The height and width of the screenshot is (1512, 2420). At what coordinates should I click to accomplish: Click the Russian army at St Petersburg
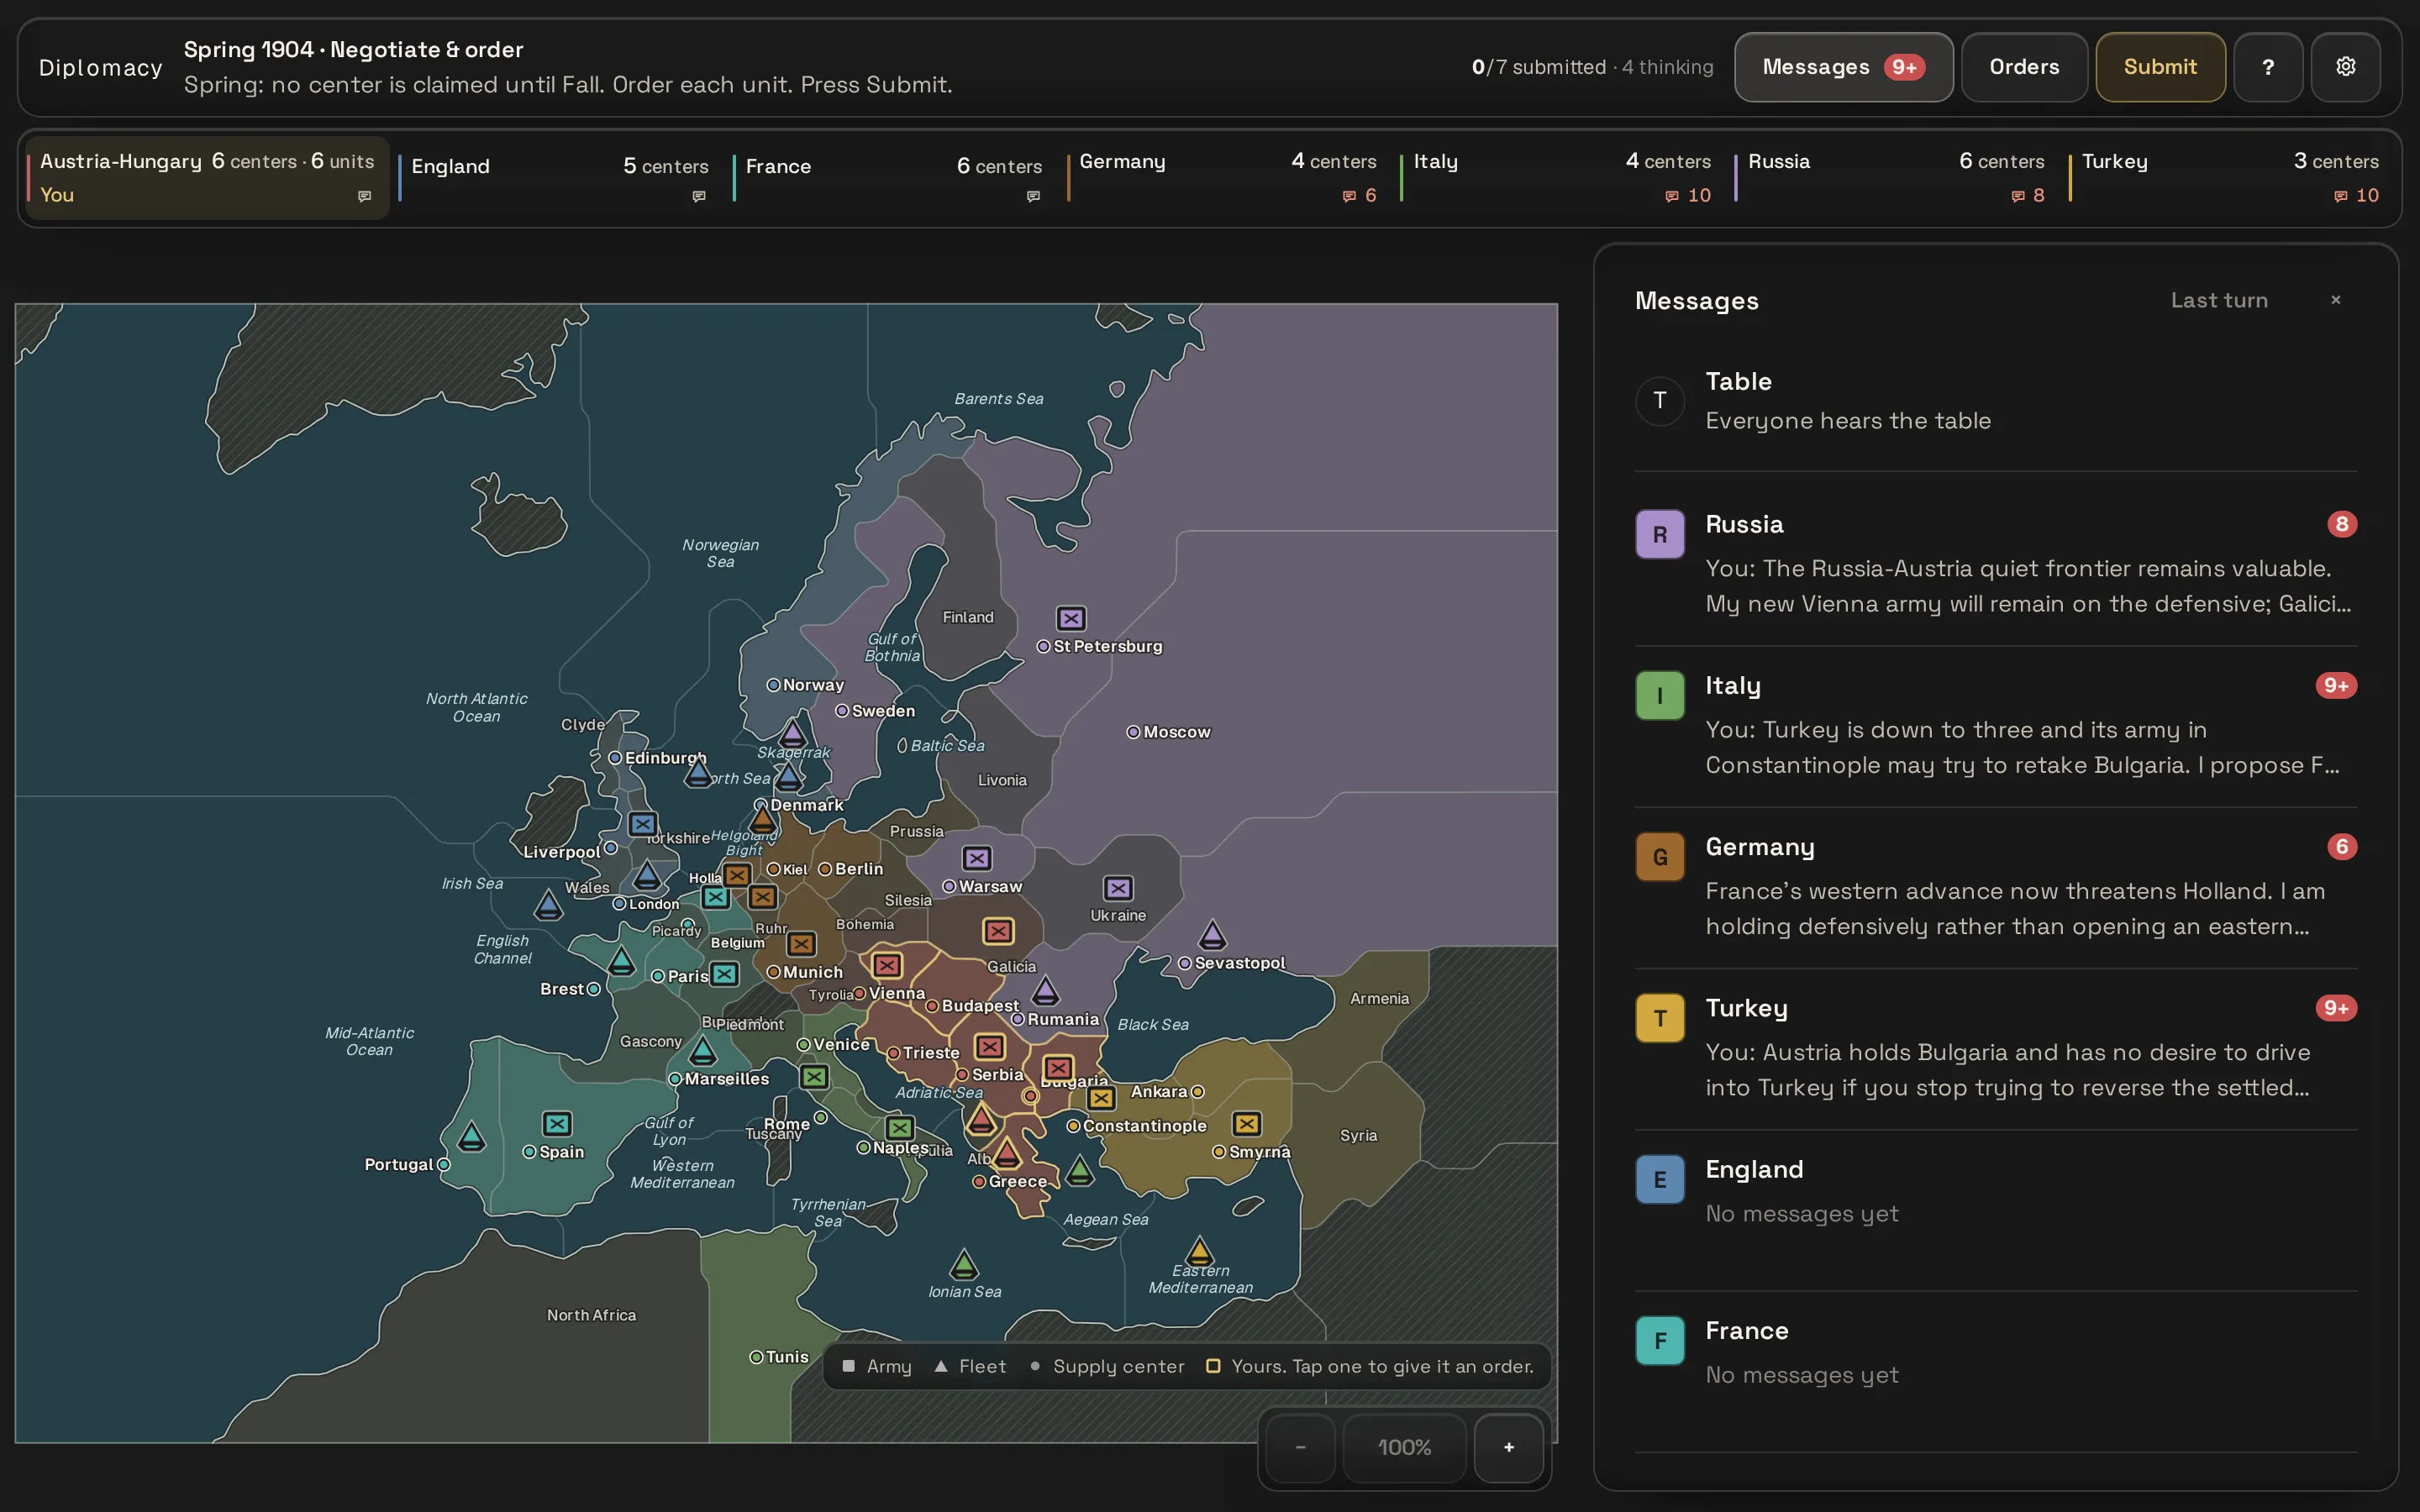point(1071,618)
